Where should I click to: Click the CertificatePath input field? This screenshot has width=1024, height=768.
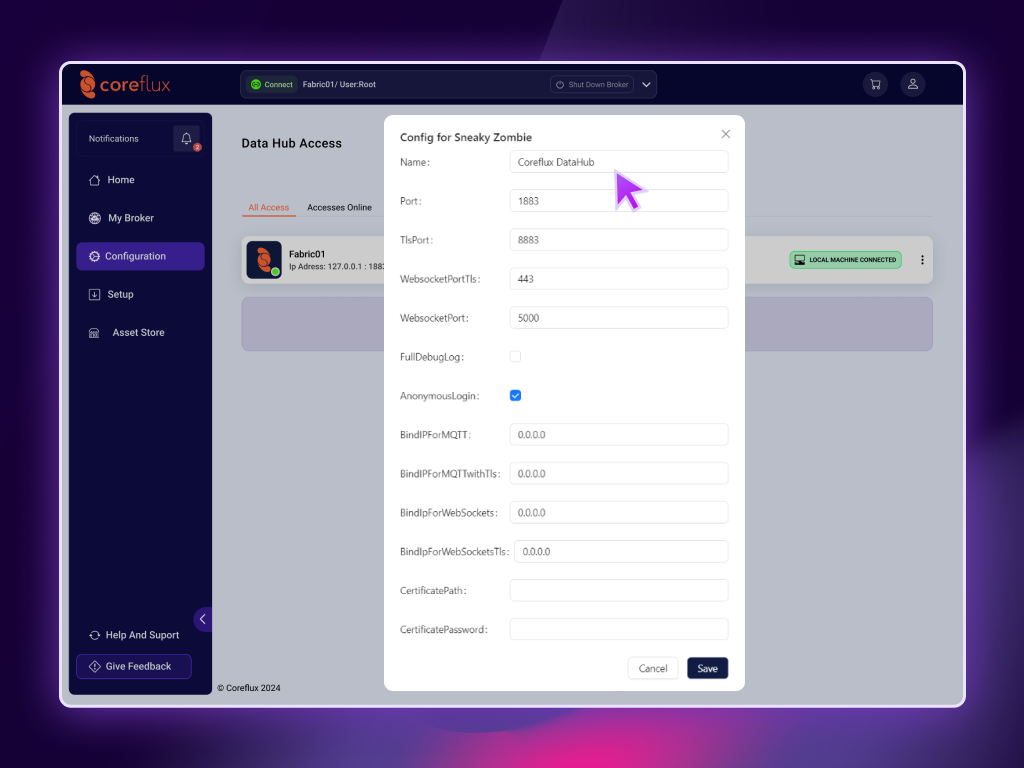coord(618,591)
